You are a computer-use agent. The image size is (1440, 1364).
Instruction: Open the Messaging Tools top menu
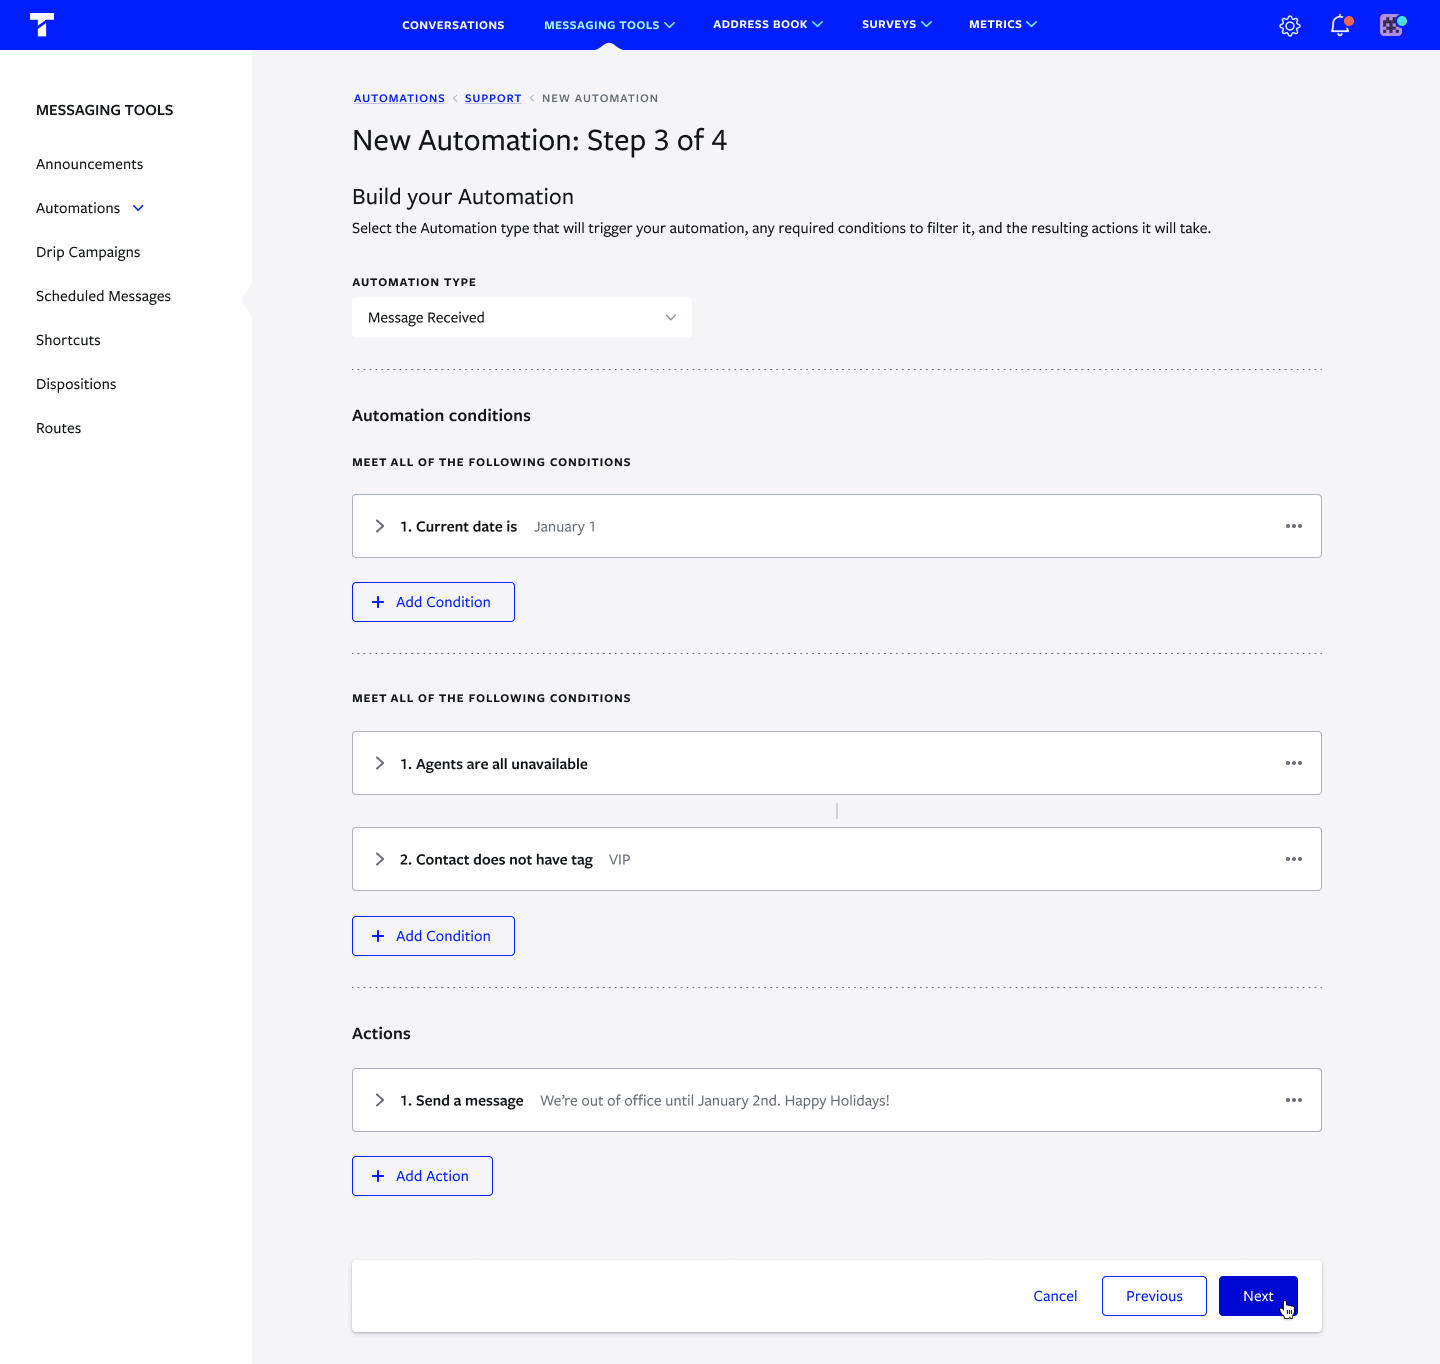[x=609, y=25]
